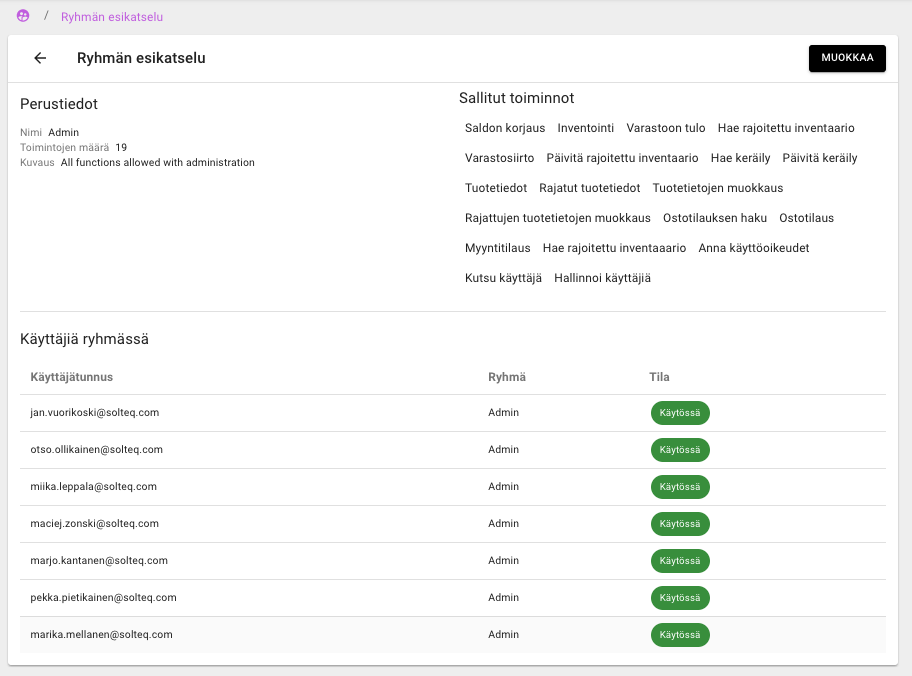Select the Varastoon tulo chip

point(666,128)
